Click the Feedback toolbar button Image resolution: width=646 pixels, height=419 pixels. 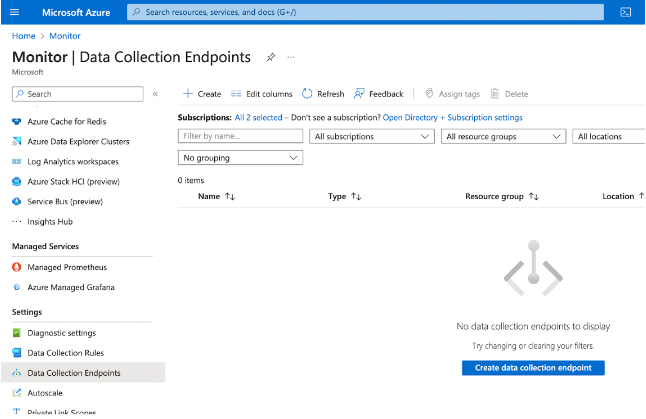pyautogui.click(x=378, y=94)
